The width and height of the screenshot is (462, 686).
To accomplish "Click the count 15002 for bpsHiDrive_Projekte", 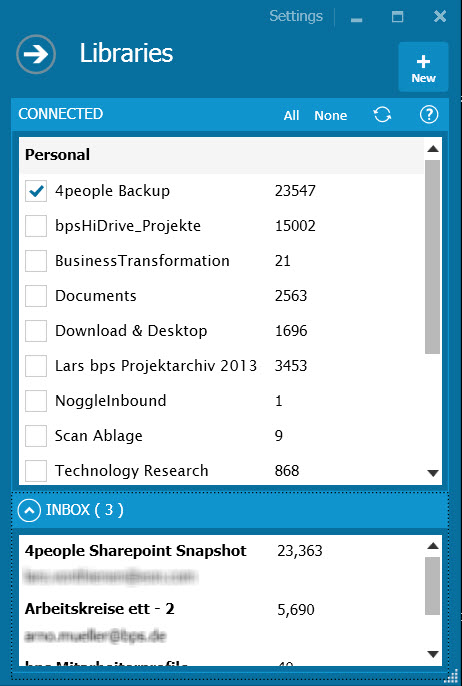I will click(x=295, y=226).
